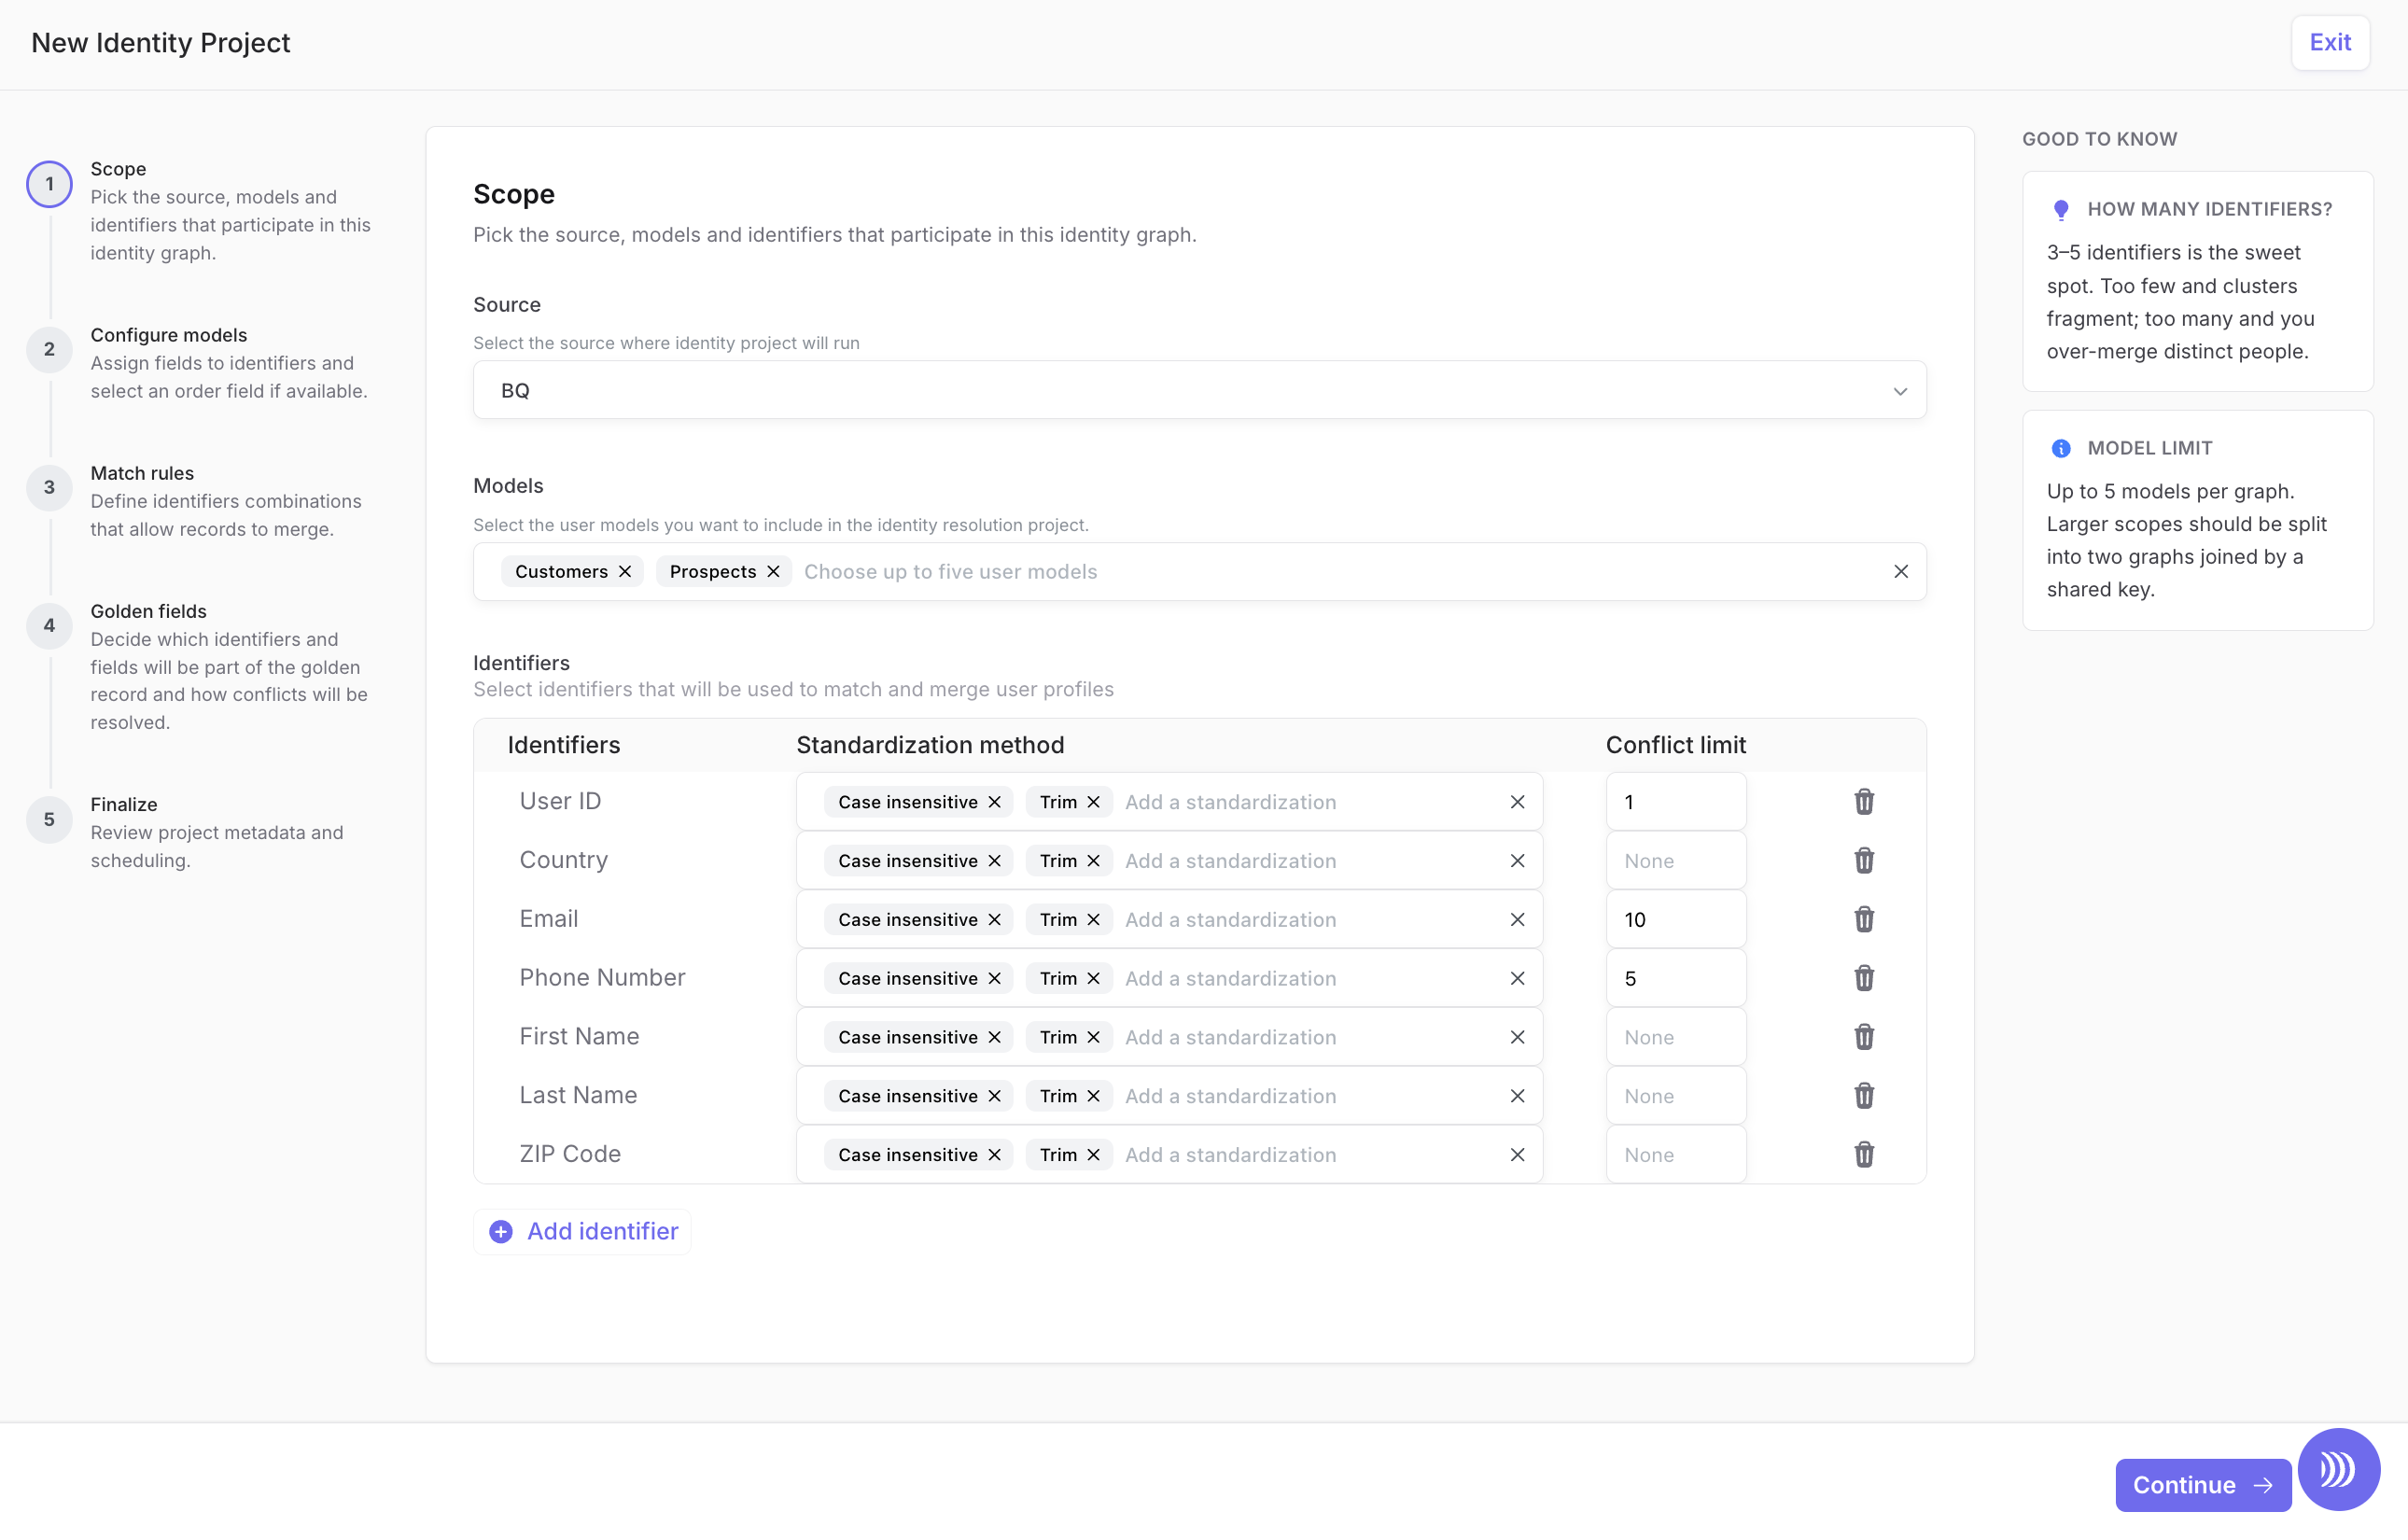
Task: Clear all standardizations for ZIP Code
Action: (x=1517, y=1155)
